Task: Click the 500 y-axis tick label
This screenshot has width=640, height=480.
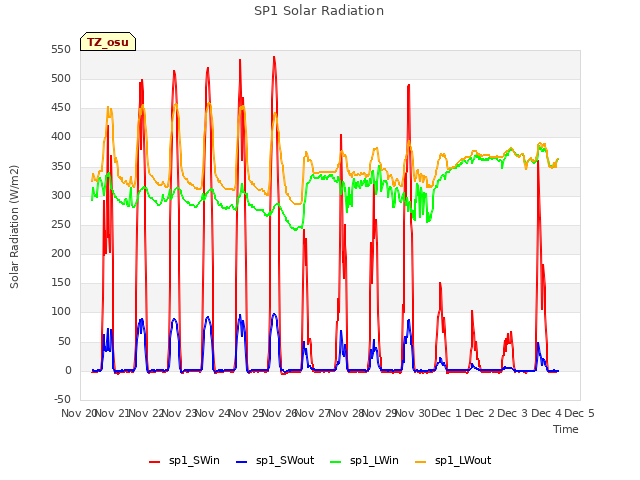Action: point(61,78)
